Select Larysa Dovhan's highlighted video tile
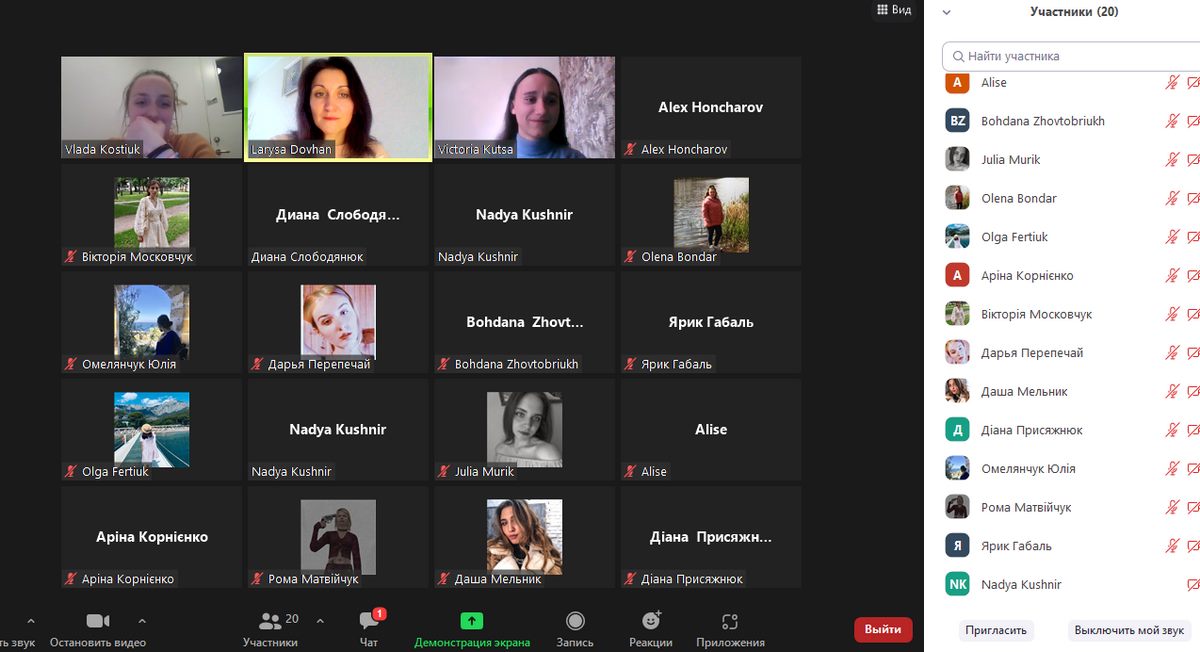The image size is (1200, 652). tap(339, 106)
